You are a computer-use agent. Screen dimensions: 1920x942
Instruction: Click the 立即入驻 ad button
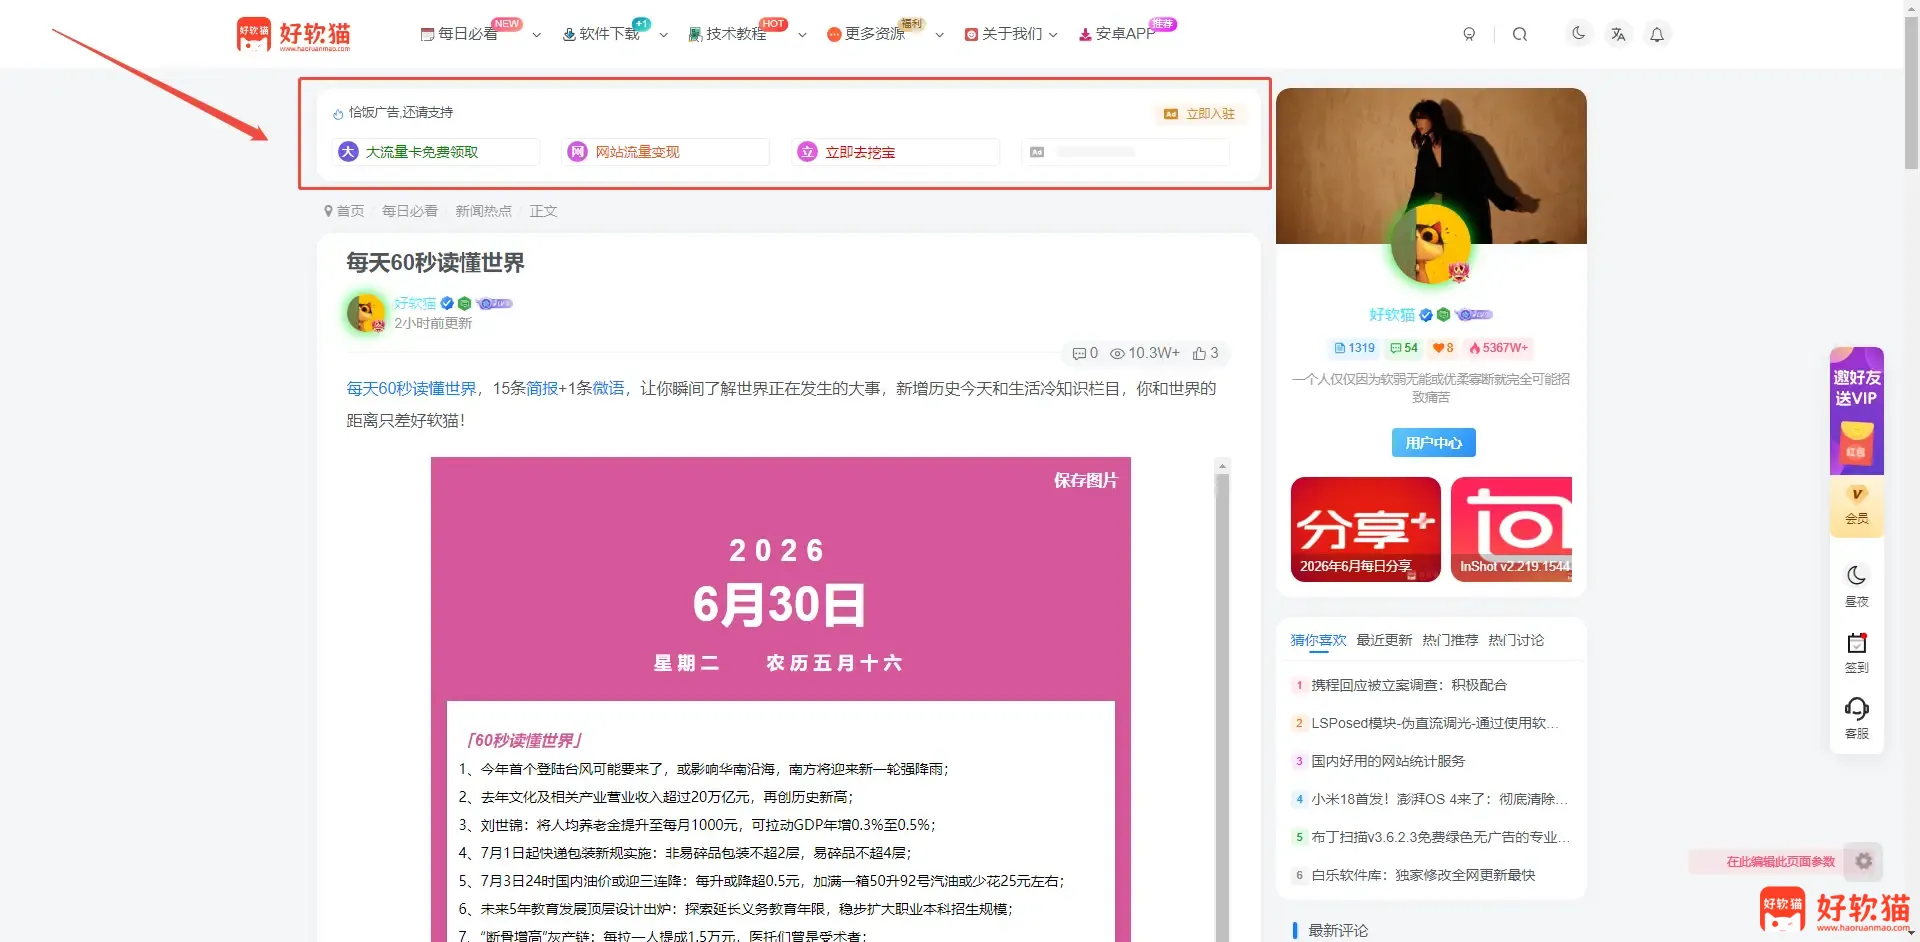tap(1200, 114)
